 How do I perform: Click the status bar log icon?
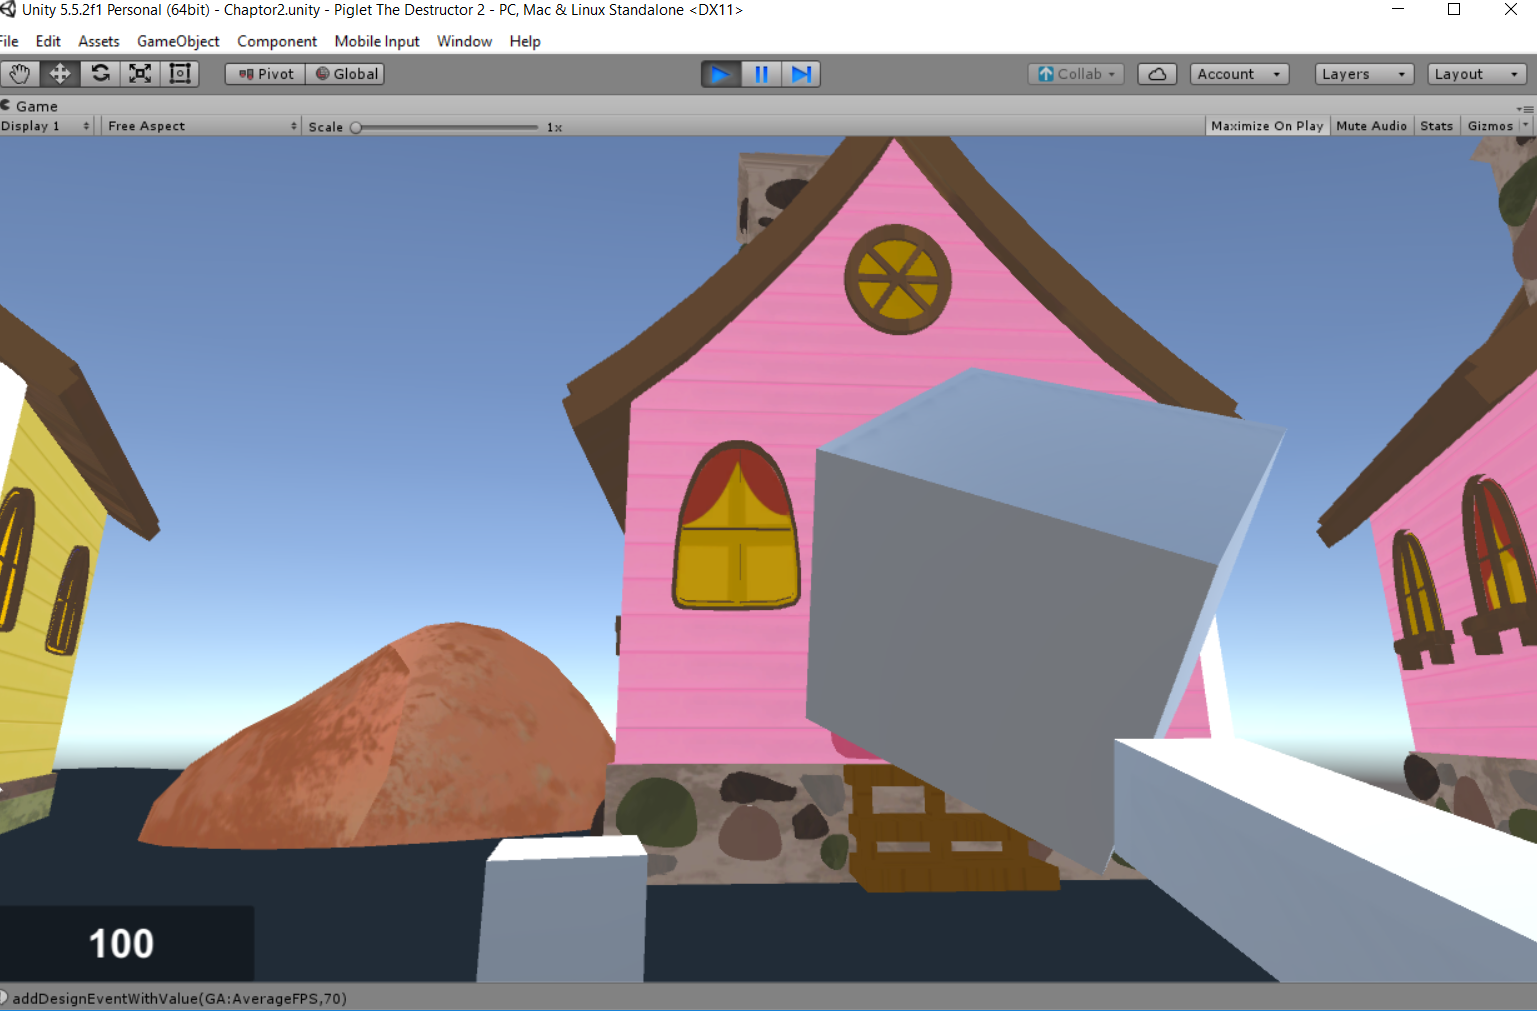(x=4, y=998)
